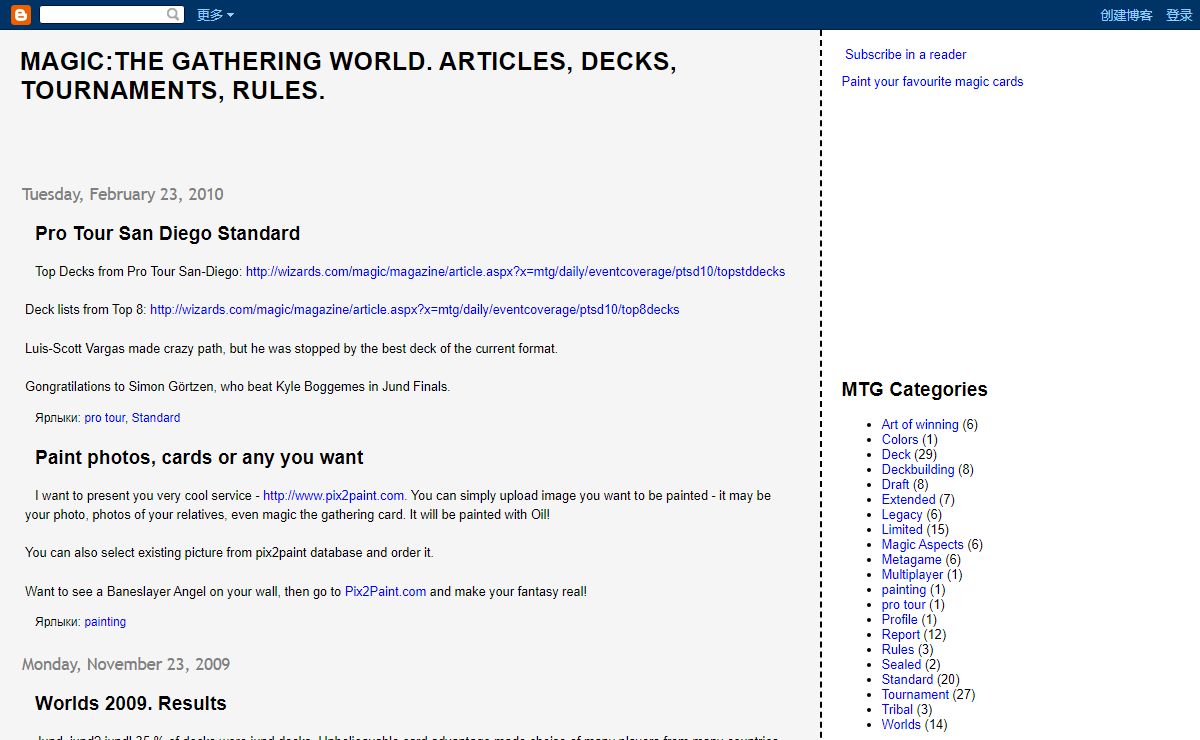The height and width of the screenshot is (740, 1200).
Task: Open the top8decks wizards.com URL
Action: (x=414, y=310)
